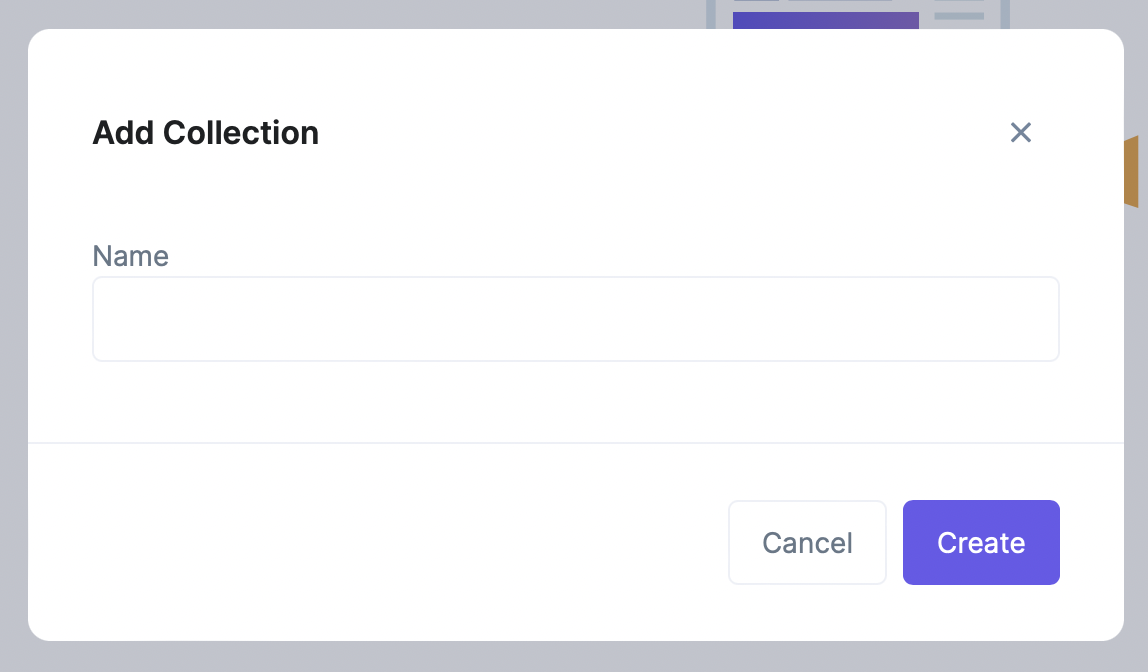Viewport: 1148px width, 672px height.
Task: Click the orange shape at the right edge
Action: click(1131, 171)
